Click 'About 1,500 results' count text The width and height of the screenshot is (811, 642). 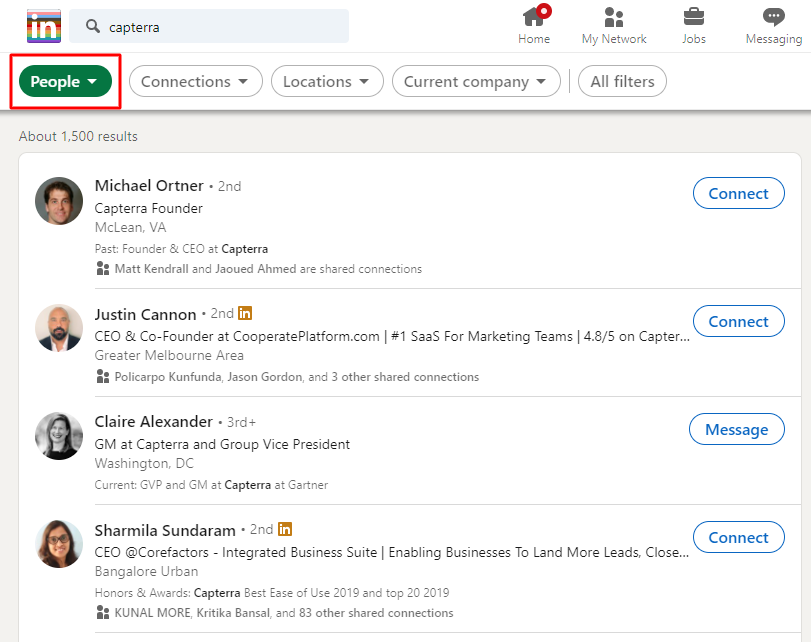click(x=78, y=137)
